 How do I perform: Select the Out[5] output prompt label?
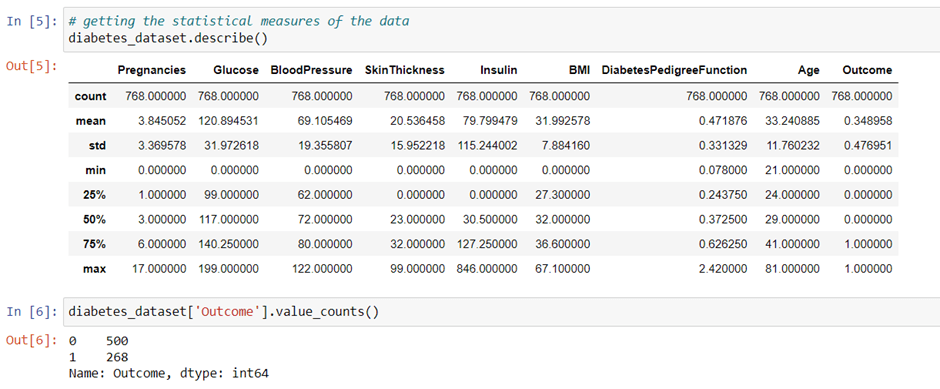(x=30, y=65)
